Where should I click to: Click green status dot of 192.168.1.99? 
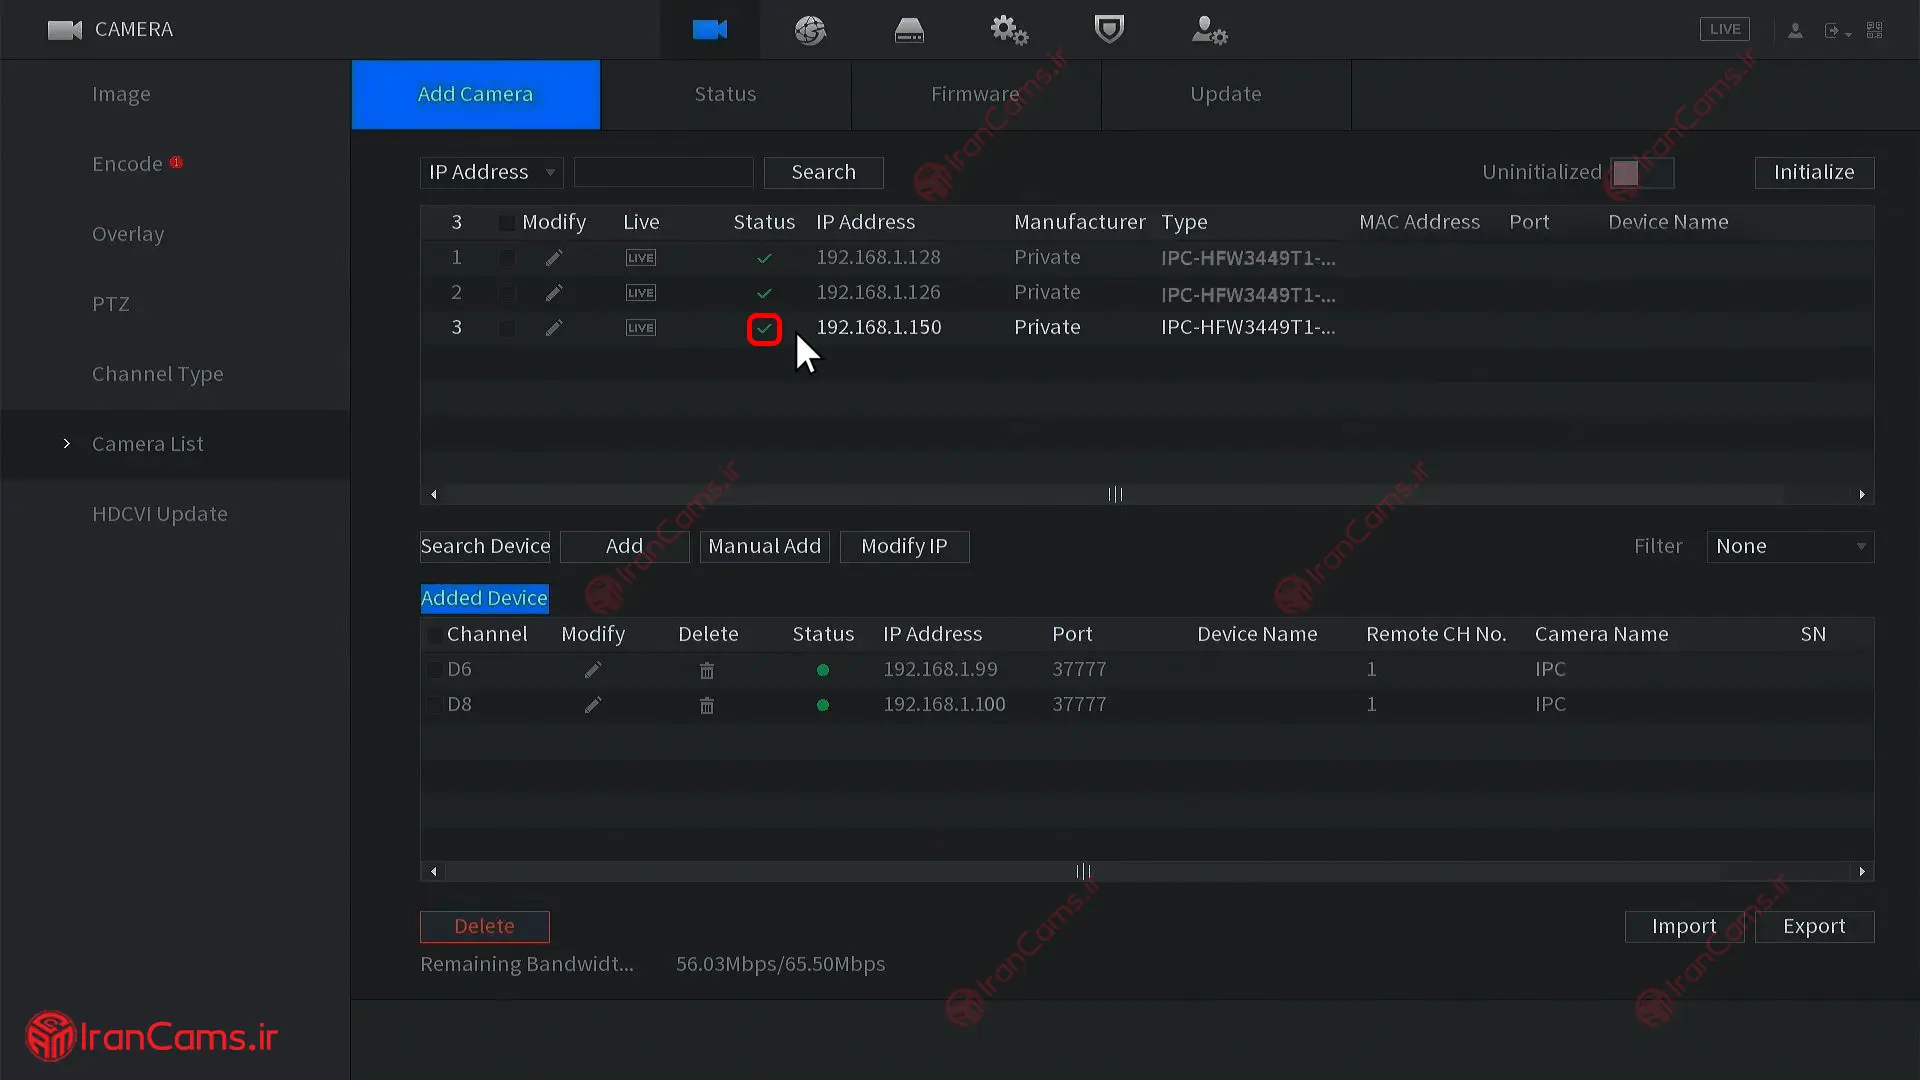[823, 670]
